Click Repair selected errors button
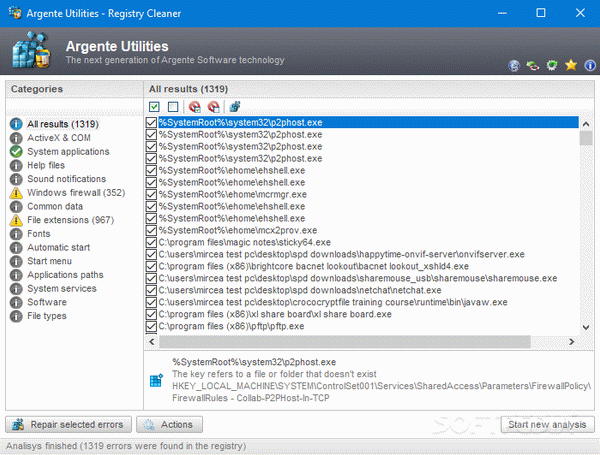 coord(68,424)
